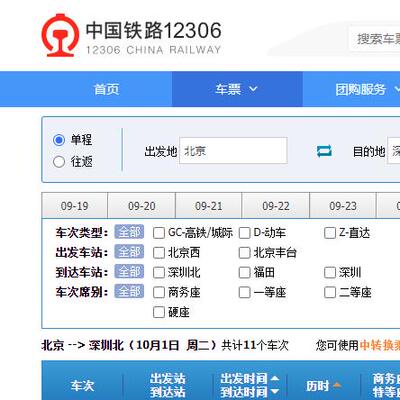Open the 中转换乘 transfer link
This screenshot has height=400, width=400.
[380, 345]
